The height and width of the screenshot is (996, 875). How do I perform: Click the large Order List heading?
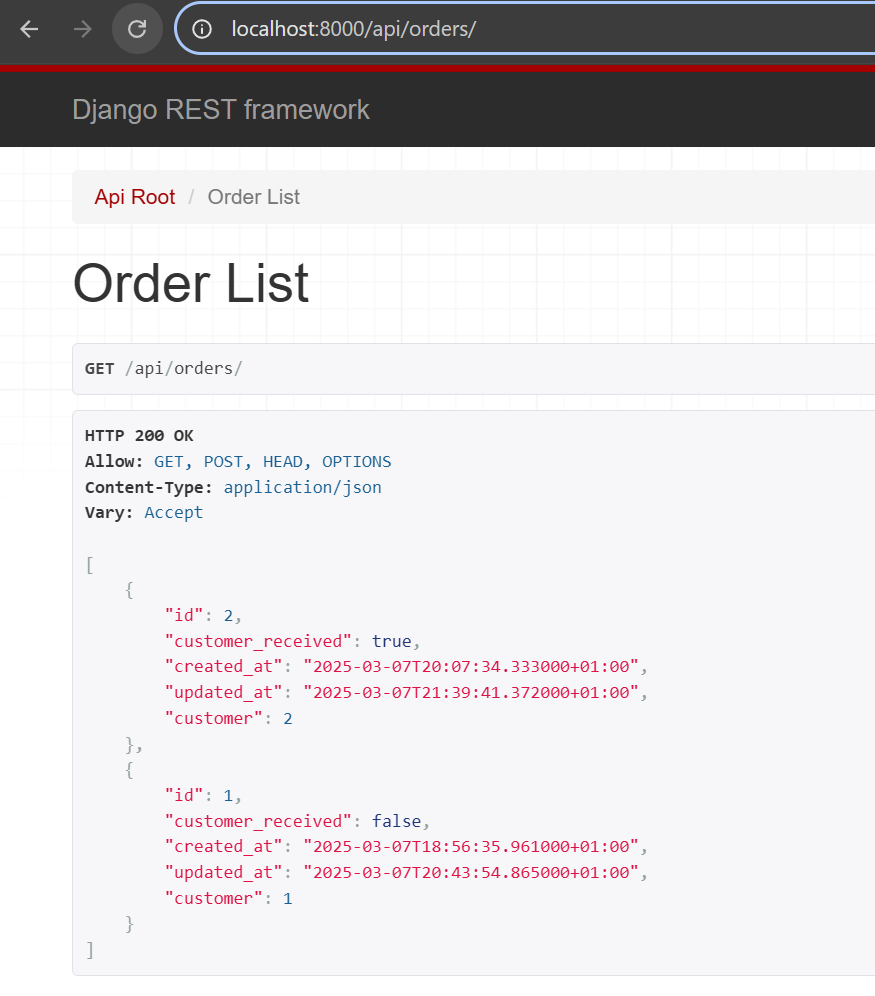coord(191,284)
